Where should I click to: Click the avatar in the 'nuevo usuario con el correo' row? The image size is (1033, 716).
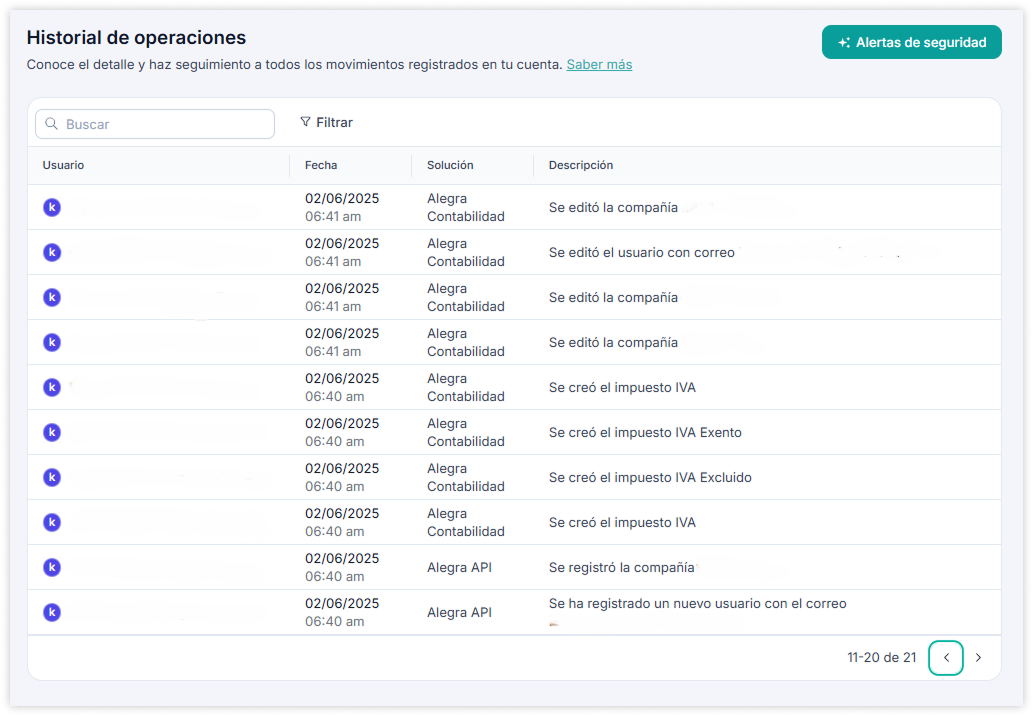click(x=52, y=612)
